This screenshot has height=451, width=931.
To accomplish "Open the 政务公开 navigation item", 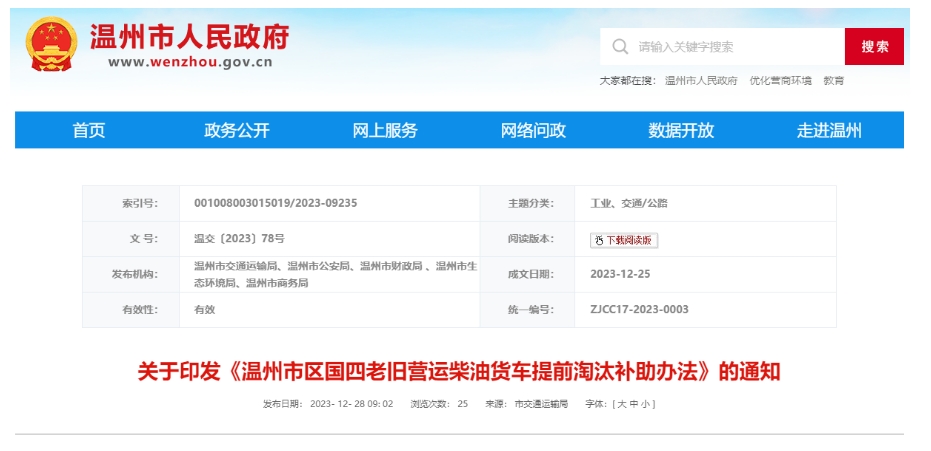I will pos(237,131).
